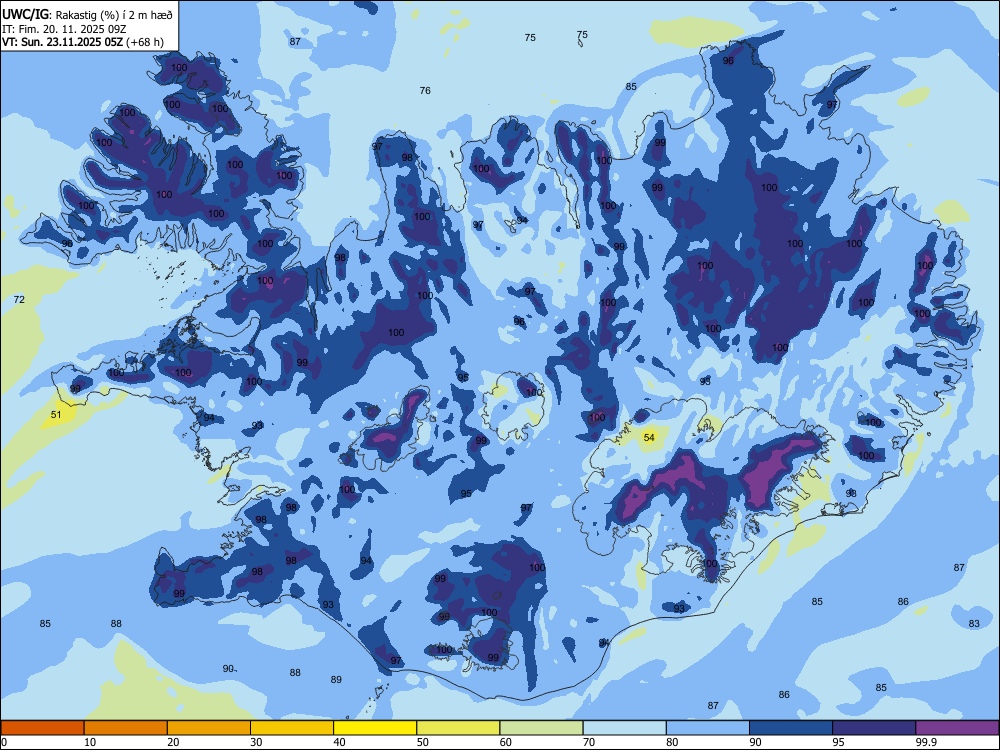Pick the 50–60 pale yellow legend swatch
This screenshot has width=1000, height=750.
tap(458, 728)
